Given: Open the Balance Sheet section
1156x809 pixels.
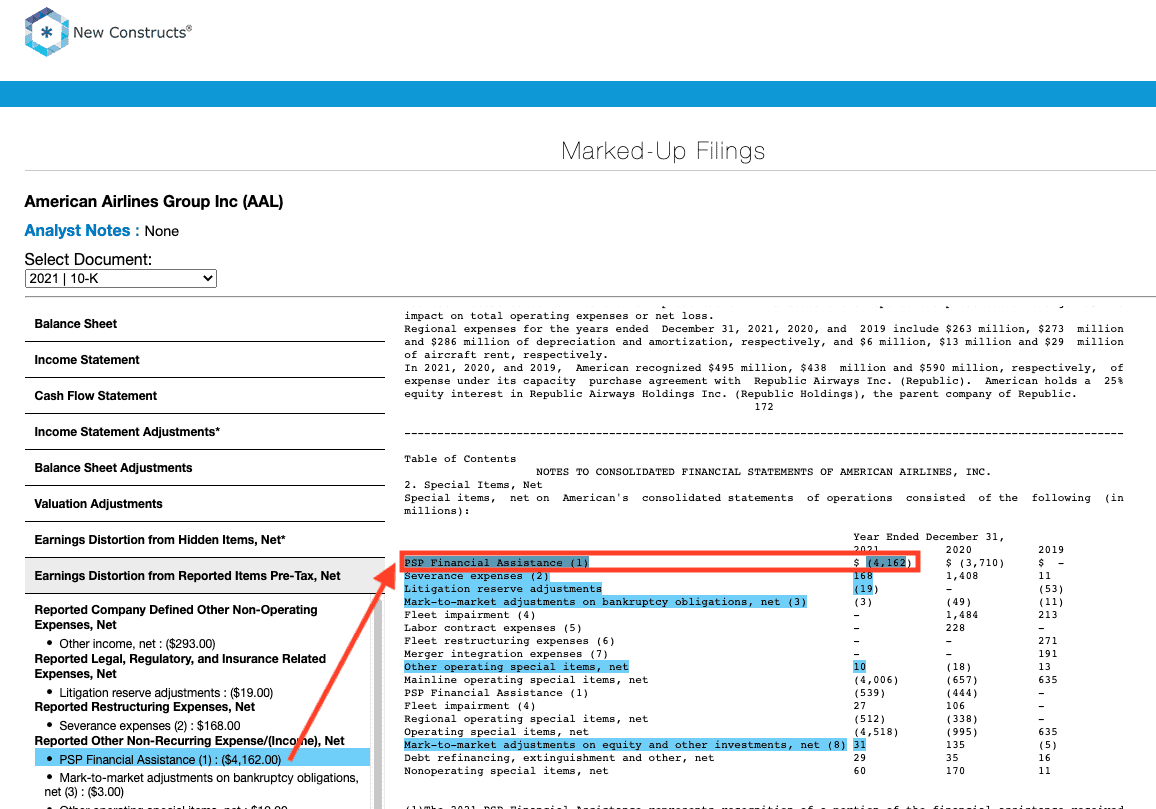Looking at the screenshot, I should click(205, 324).
